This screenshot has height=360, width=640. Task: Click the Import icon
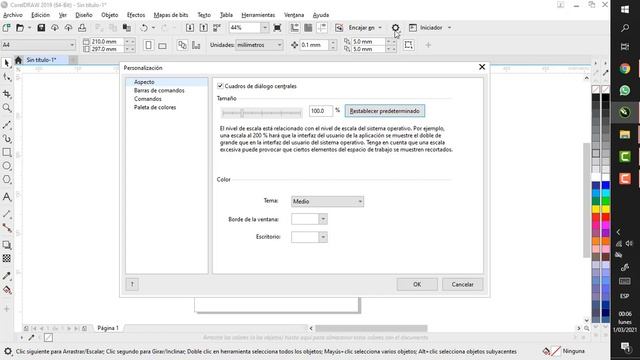[x=190, y=28]
